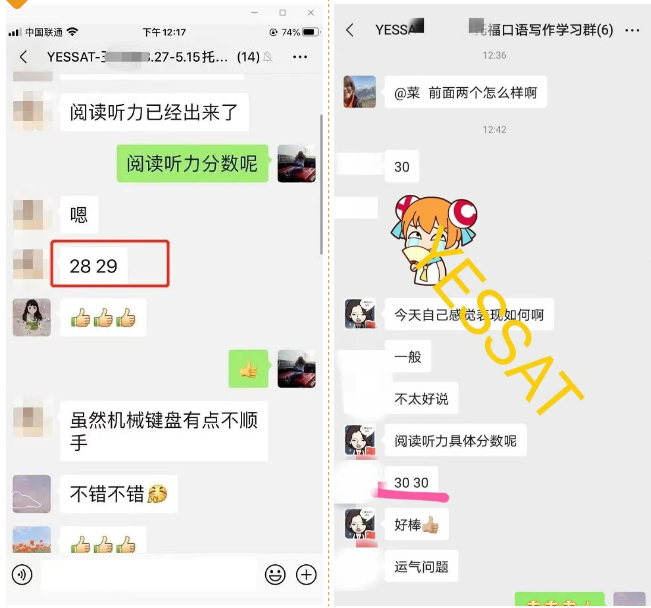Open the right group chat's three-dot menu

[x=632, y=30]
